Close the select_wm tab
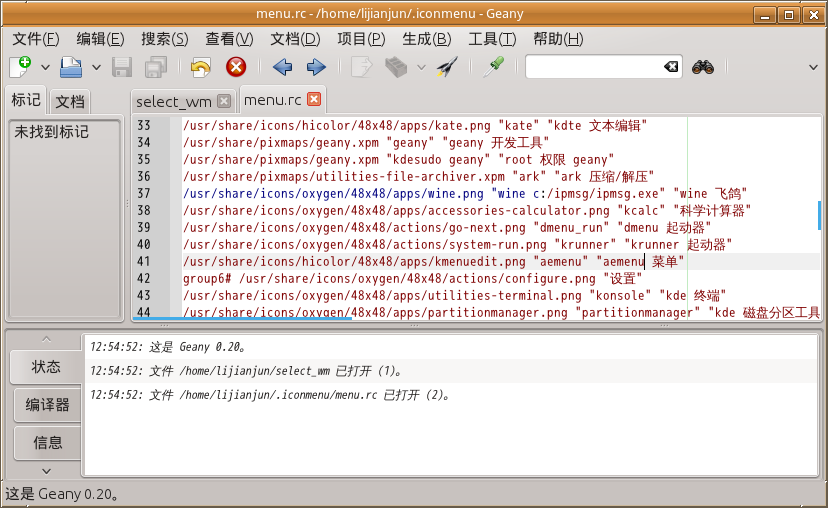The height and width of the screenshot is (508, 828). [224, 101]
